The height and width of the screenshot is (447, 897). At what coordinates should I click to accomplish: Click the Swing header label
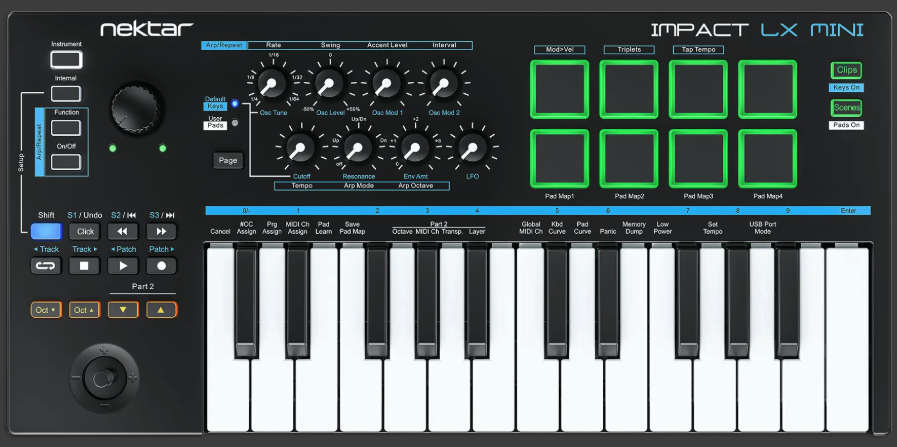coord(330,45)
